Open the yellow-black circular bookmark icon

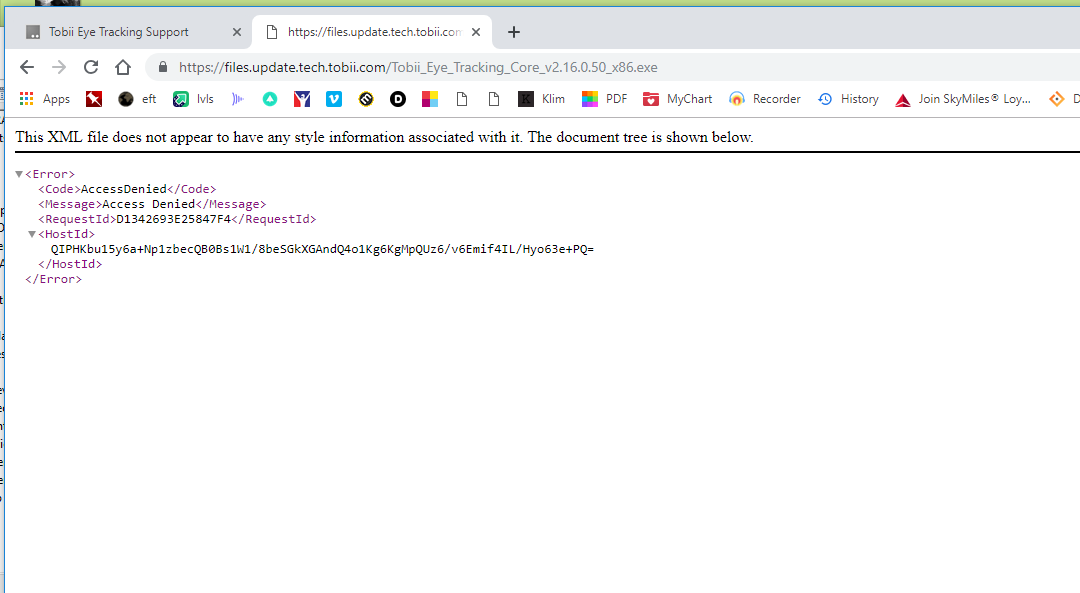[x=366, y=99]
